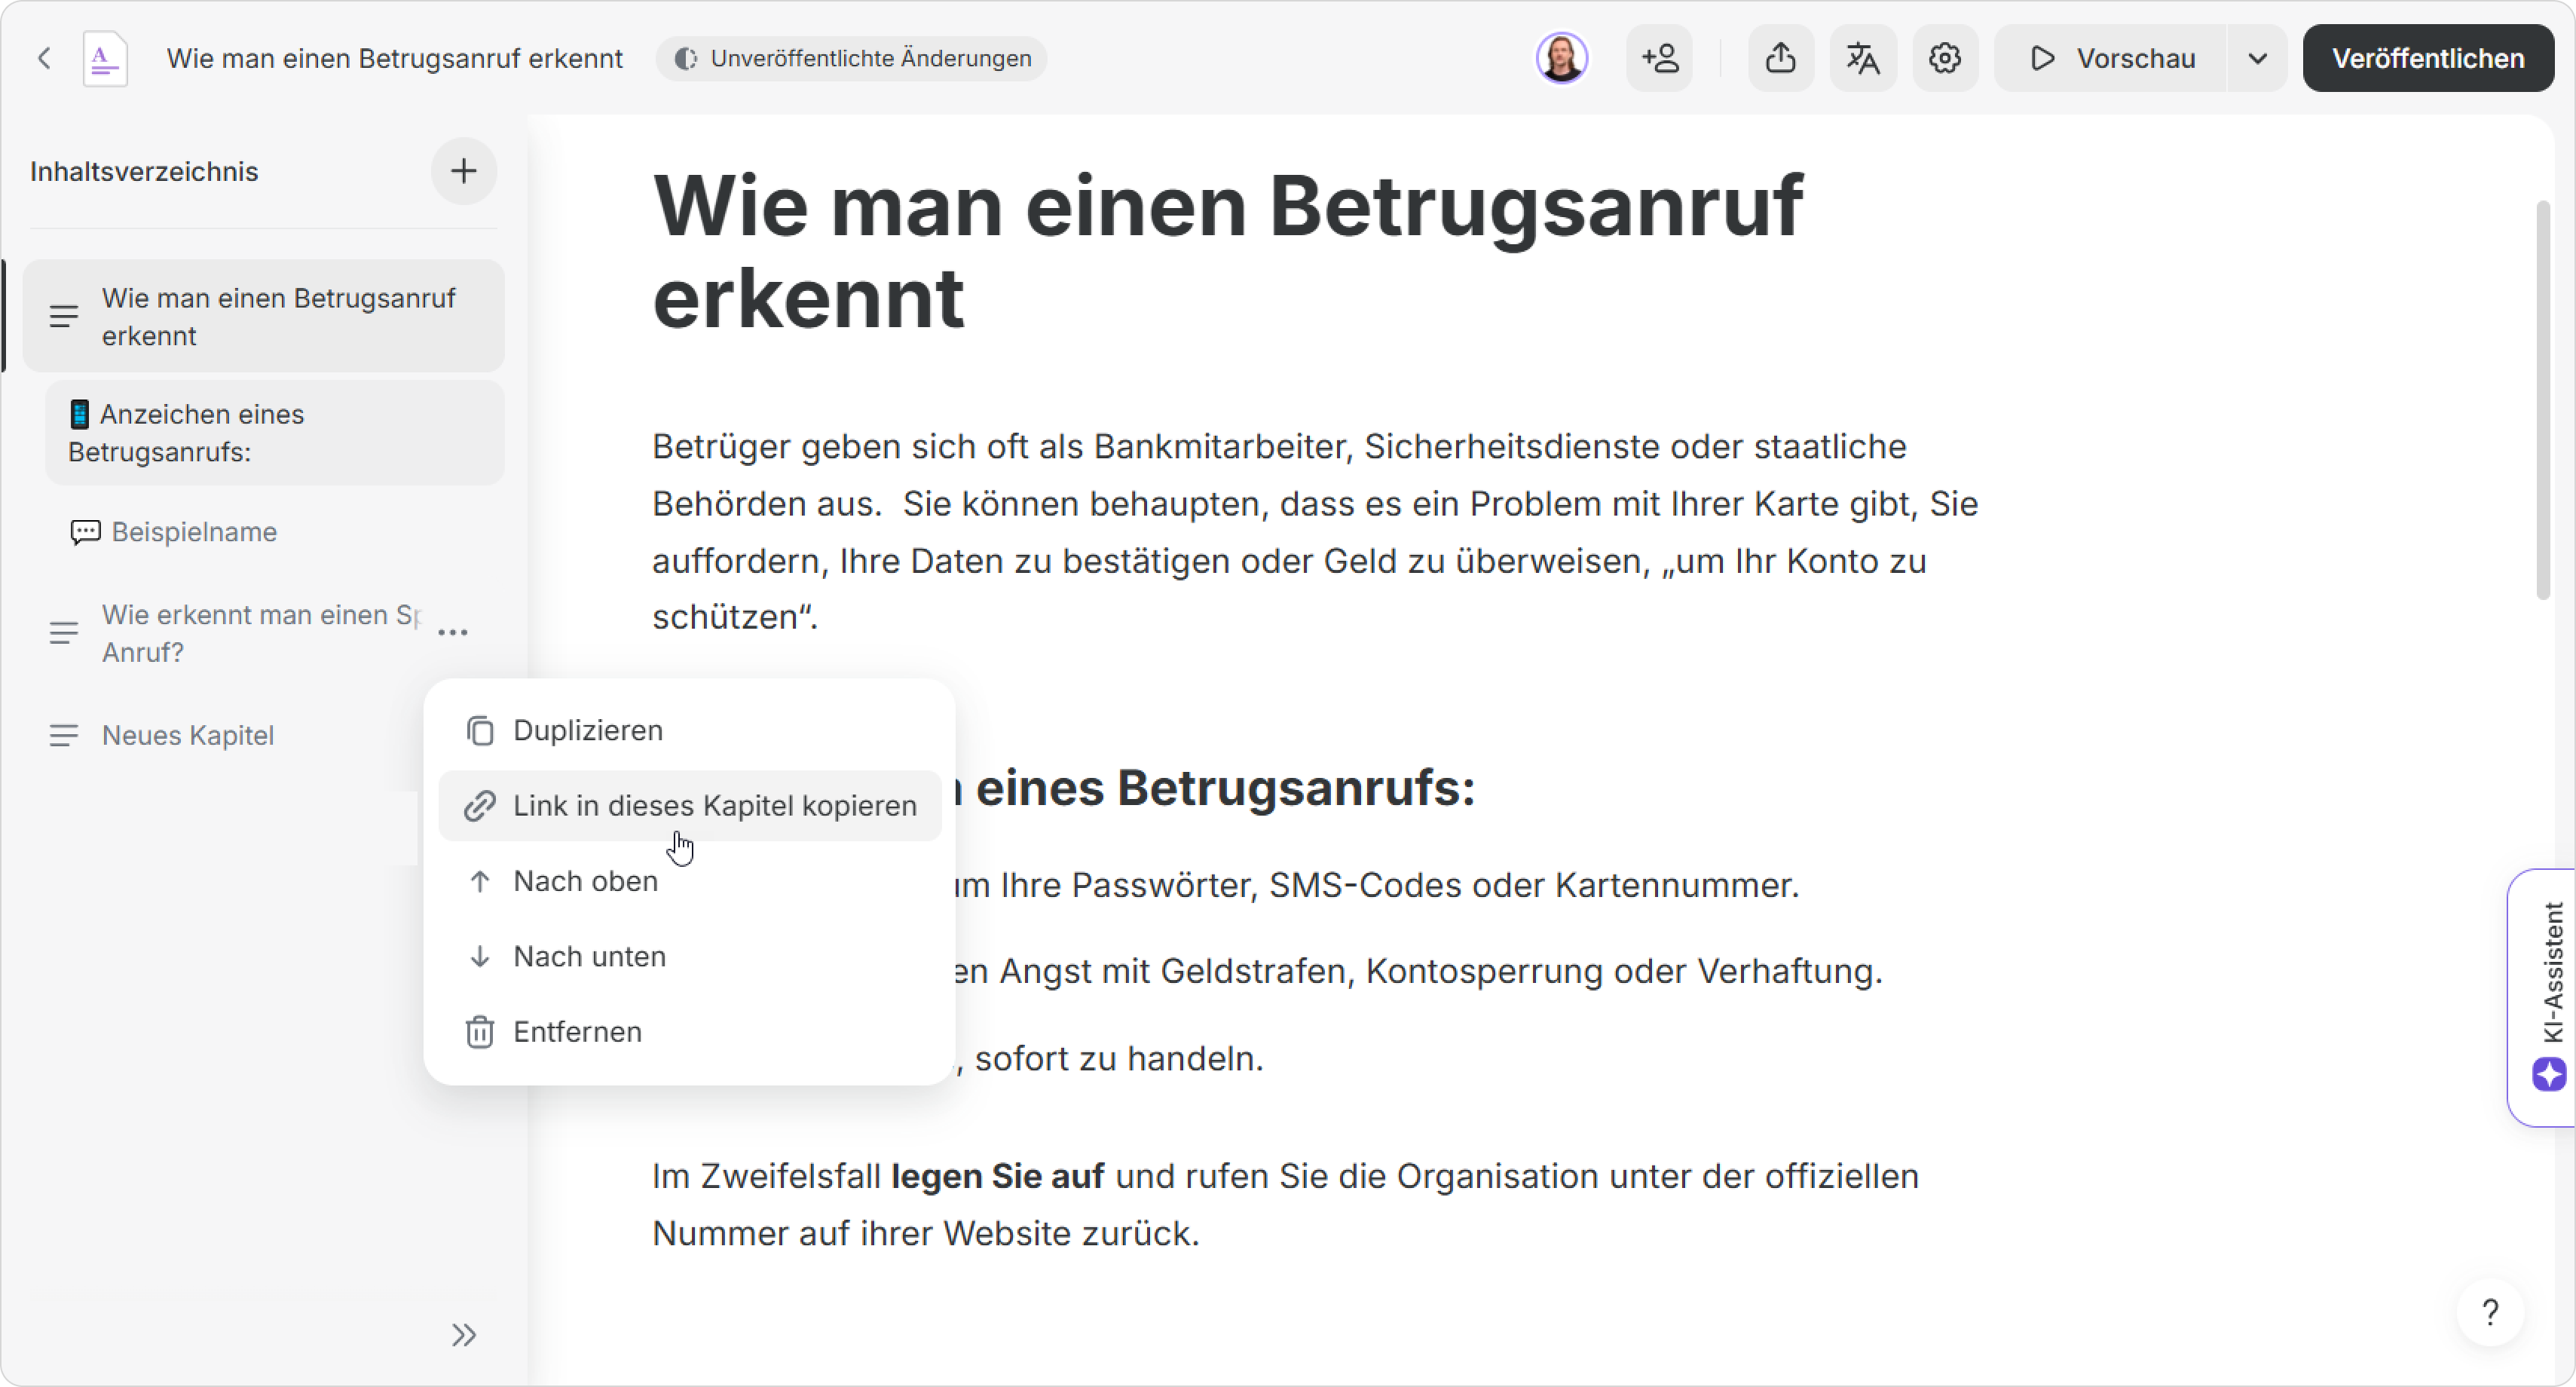
Task: Click the Veröffentlichen button
Action: coord(2428,58)
